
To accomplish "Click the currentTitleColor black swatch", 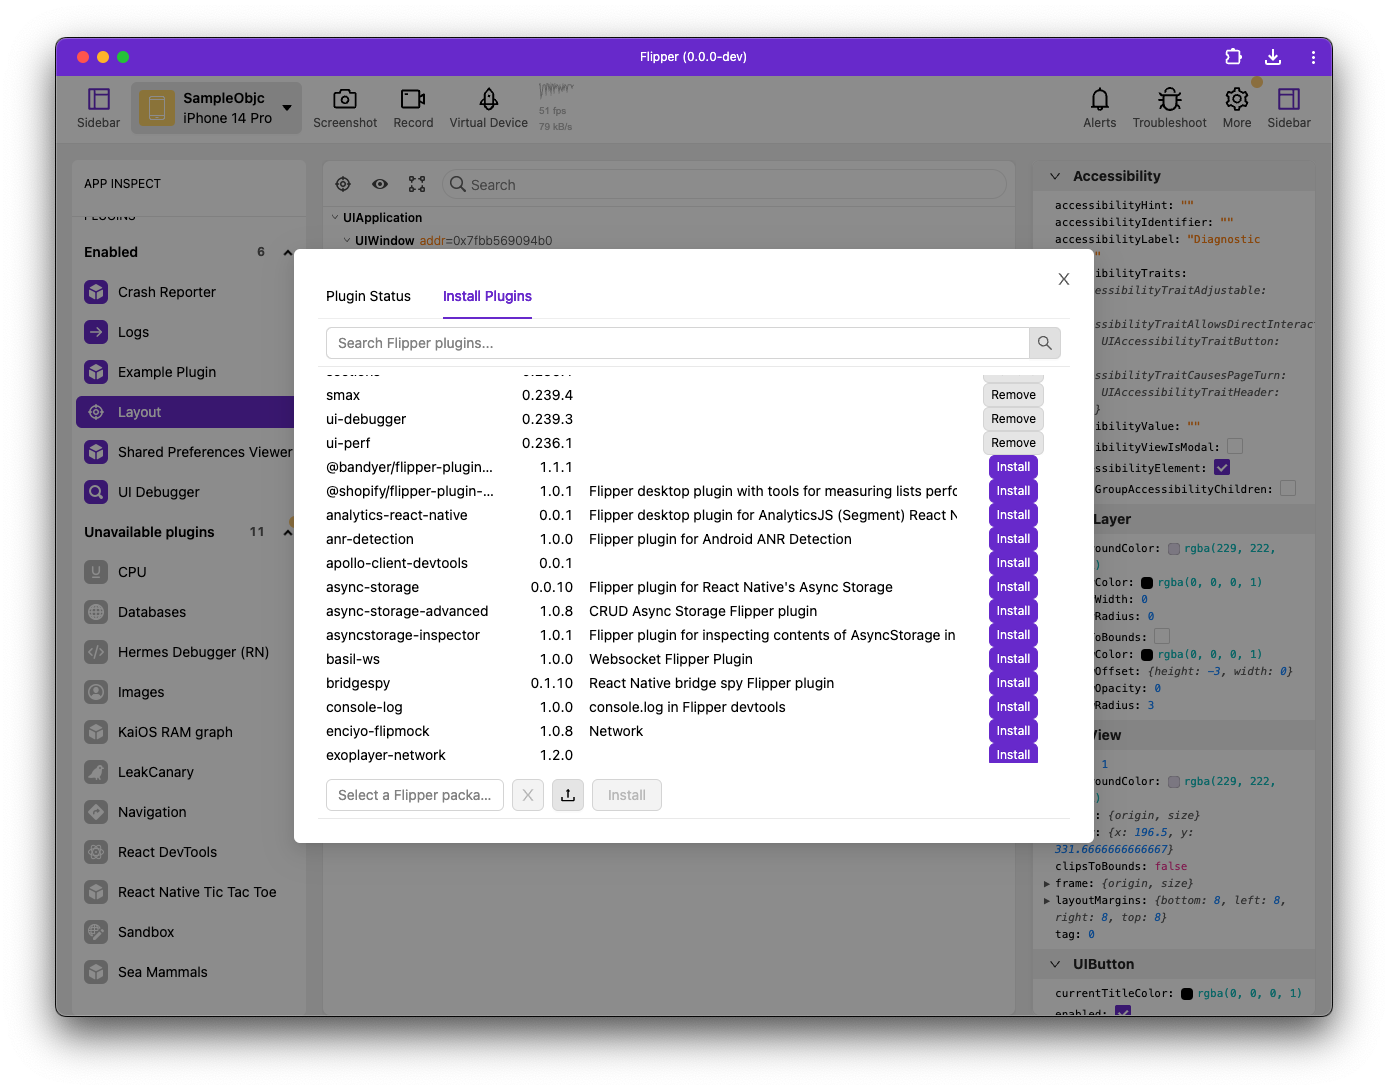I will click(1187, 993).
